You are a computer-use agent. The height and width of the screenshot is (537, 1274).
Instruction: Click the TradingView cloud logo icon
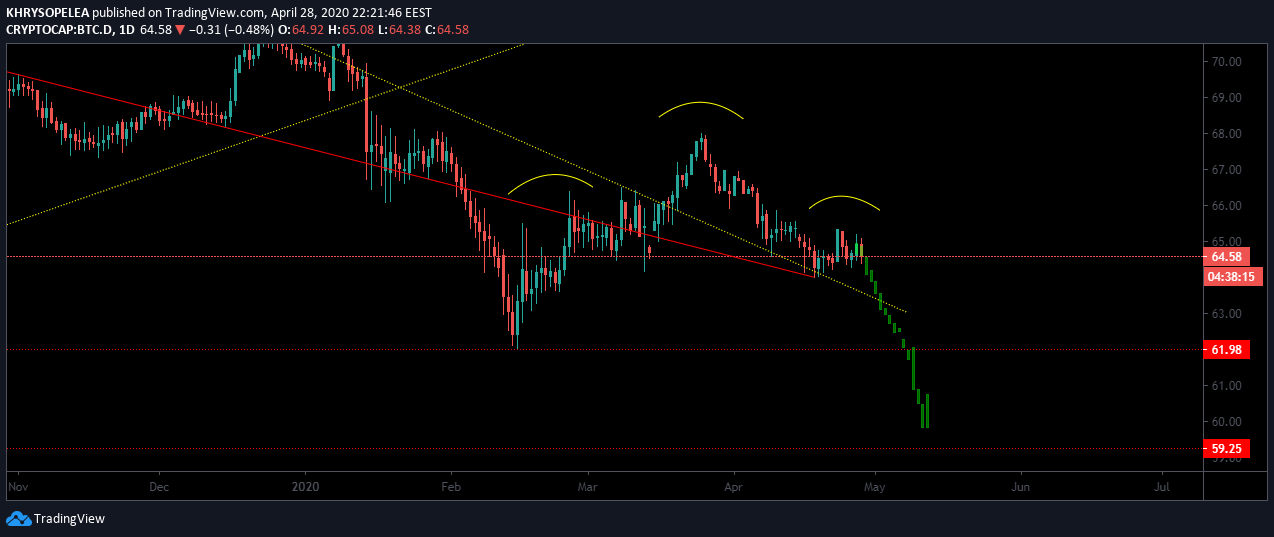point(18,519)
